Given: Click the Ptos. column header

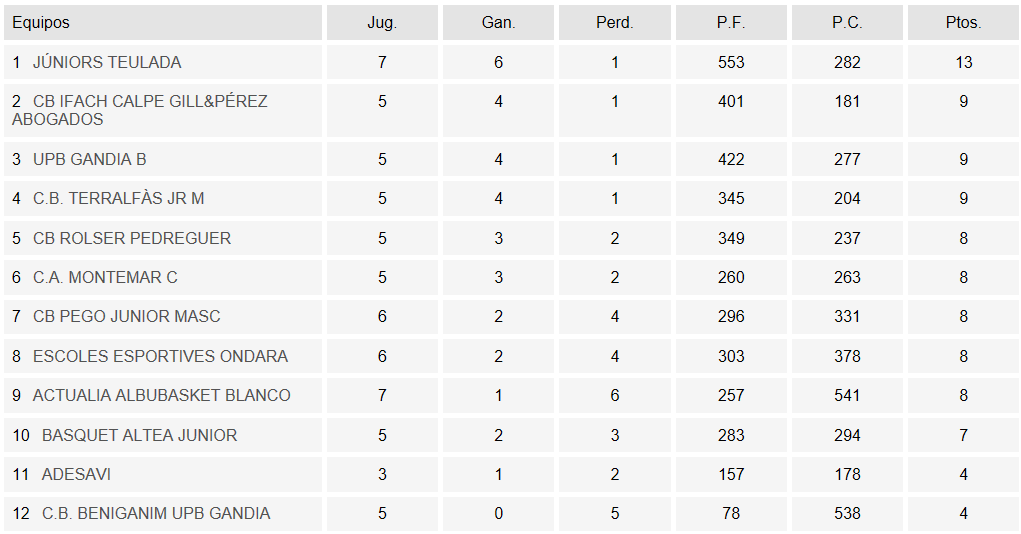Looking at the screenshot, I should (x=964, y=23).
